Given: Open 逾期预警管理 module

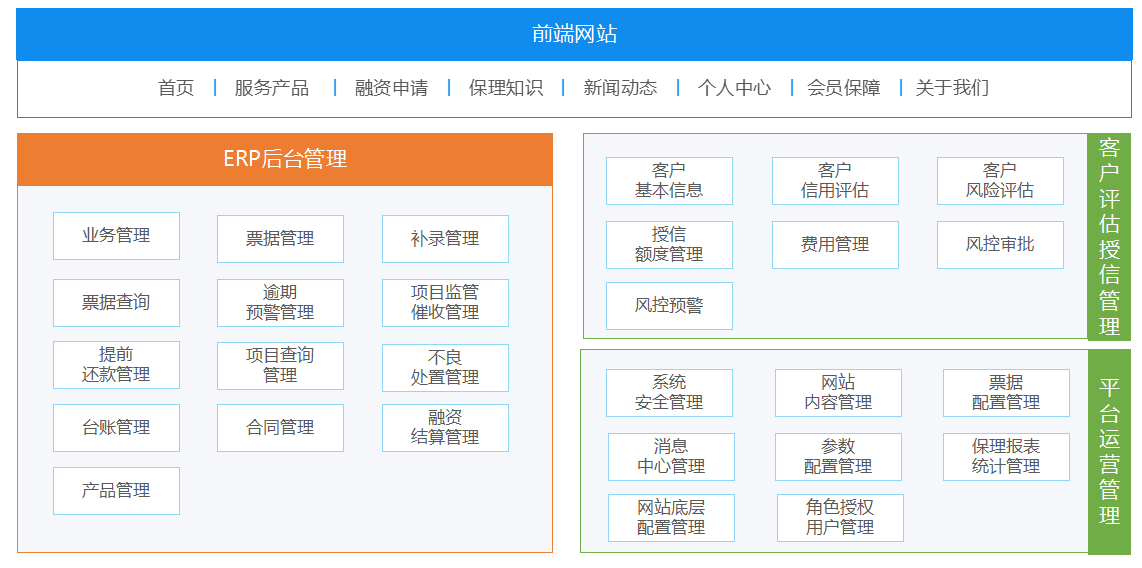Looking at the screenshot, I should click(x=280, y=303).
